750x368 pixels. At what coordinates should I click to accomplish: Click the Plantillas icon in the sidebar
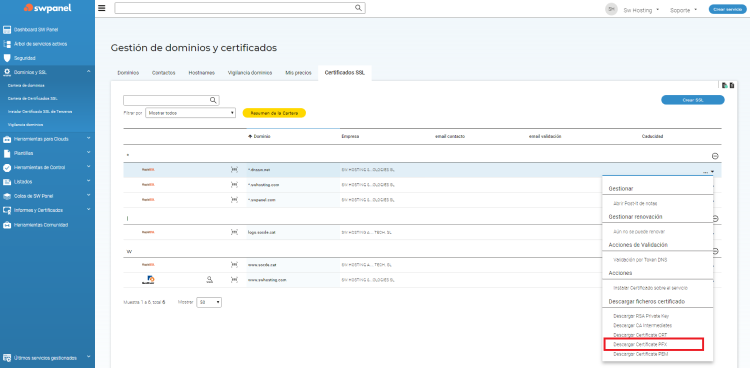point(7,154)
